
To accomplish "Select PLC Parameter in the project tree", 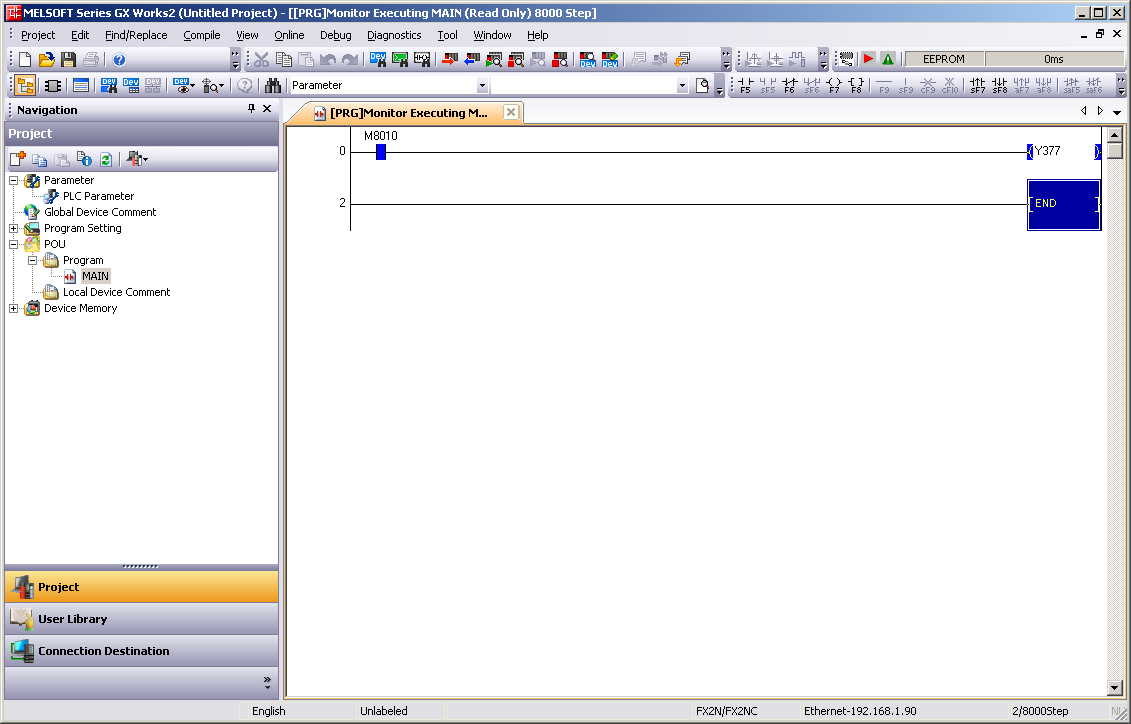I will (98, 196).
